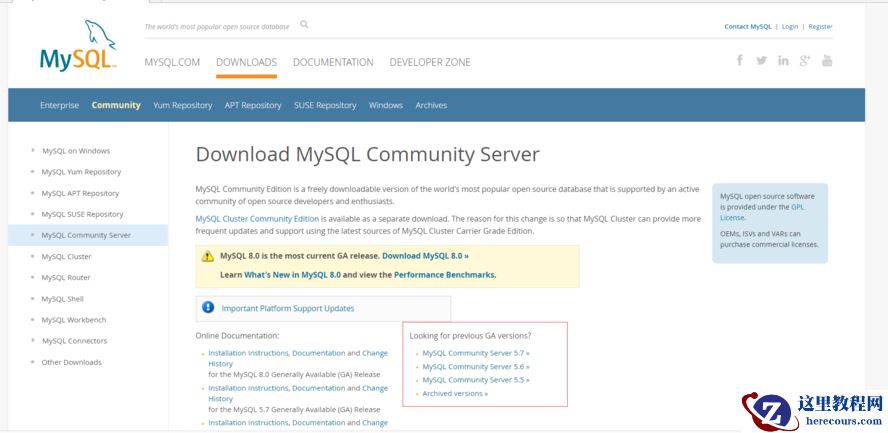Open MySQL Shell in sidebar
888x433 pixels.
[x=62, y=299]
